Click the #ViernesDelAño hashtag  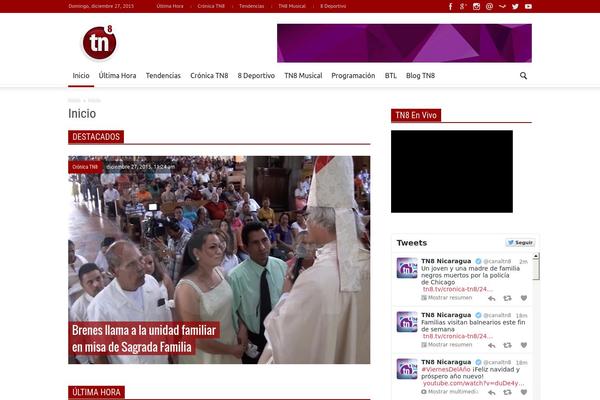[x=445, y=370]
